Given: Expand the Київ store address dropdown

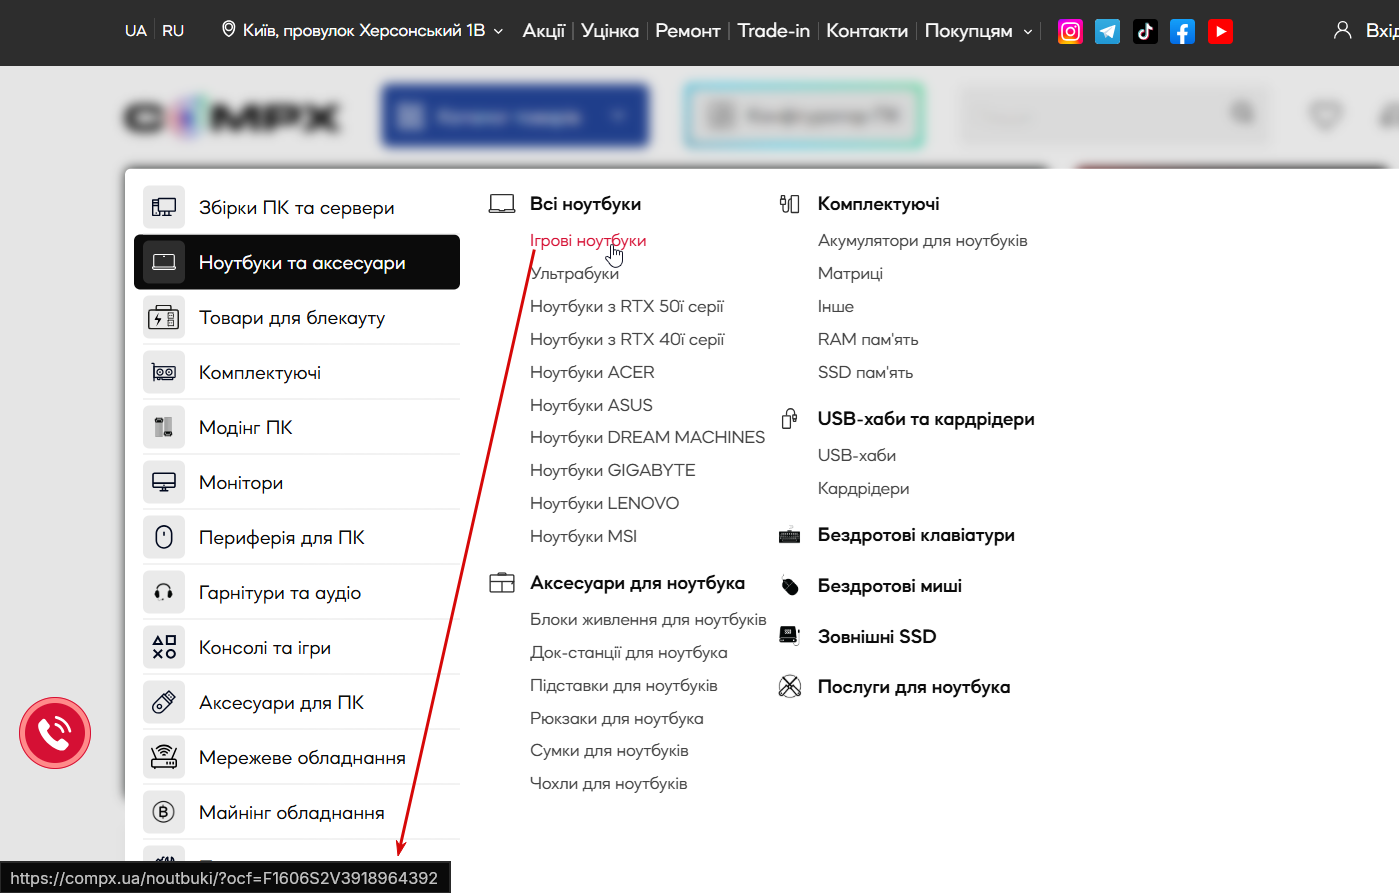Looking at the screenshot, I should (362, 31).
